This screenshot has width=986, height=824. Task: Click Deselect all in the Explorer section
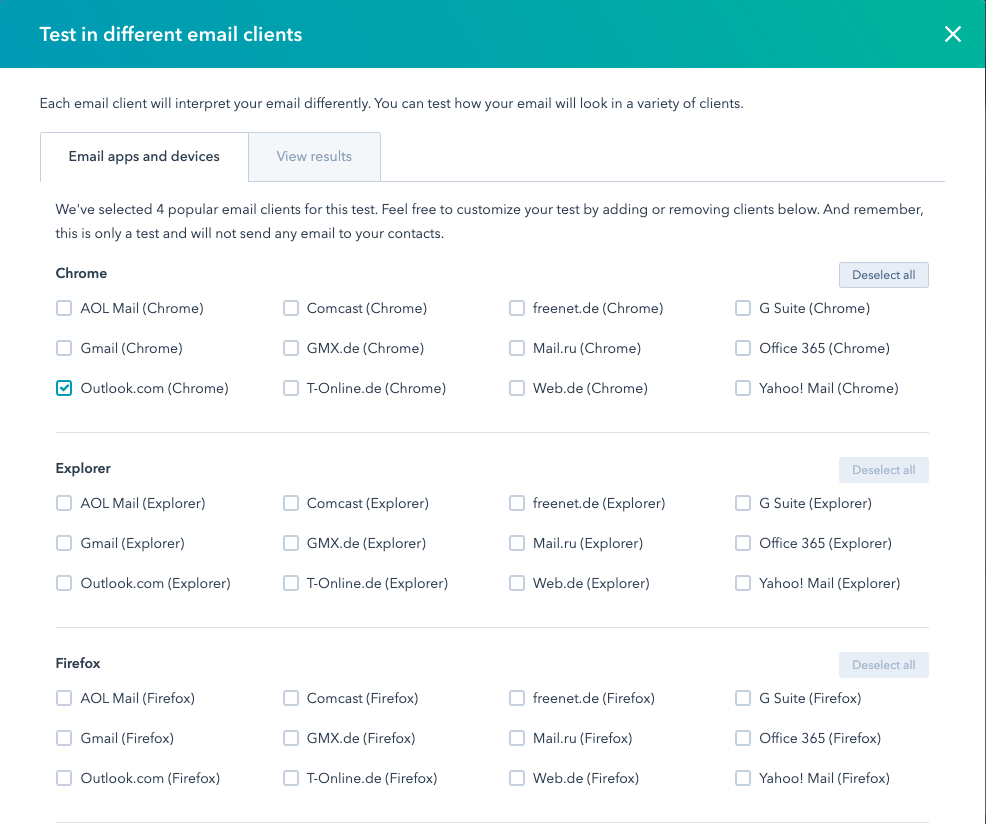tap(884, 470)
